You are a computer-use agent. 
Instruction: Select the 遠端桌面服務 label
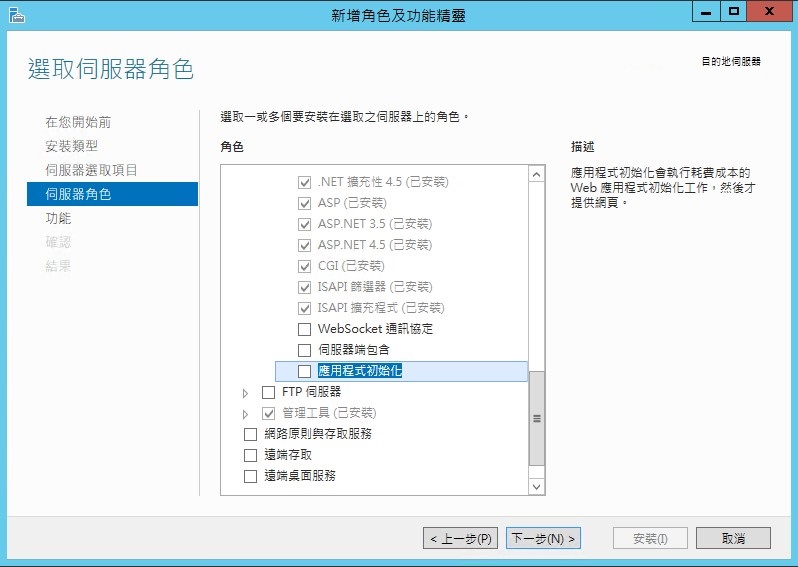[300, 476]
